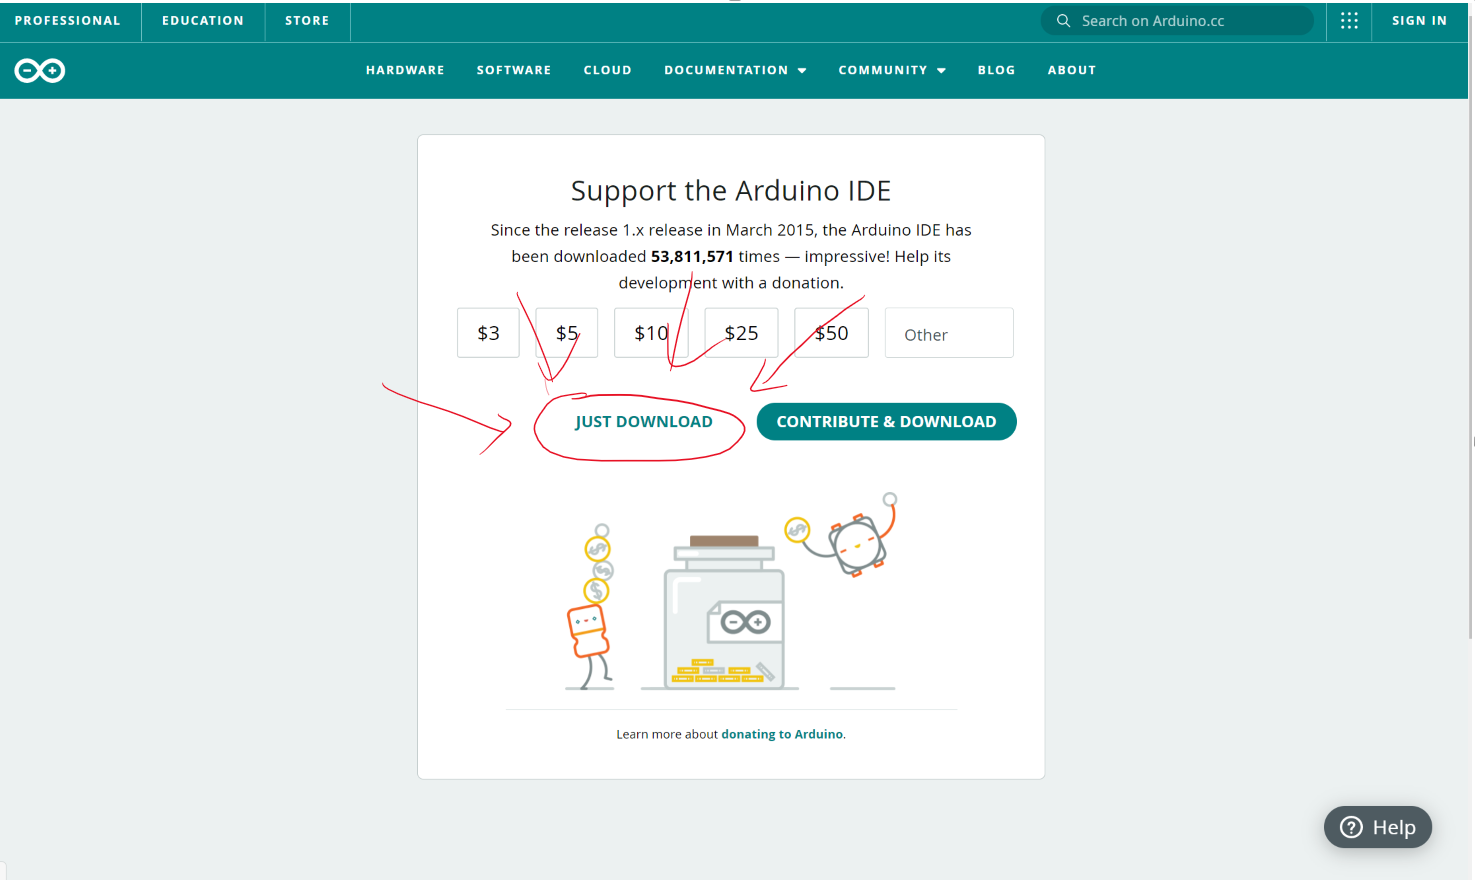Expand the Community dropdown arrow

pyautogui.click(x=941, y=71)
